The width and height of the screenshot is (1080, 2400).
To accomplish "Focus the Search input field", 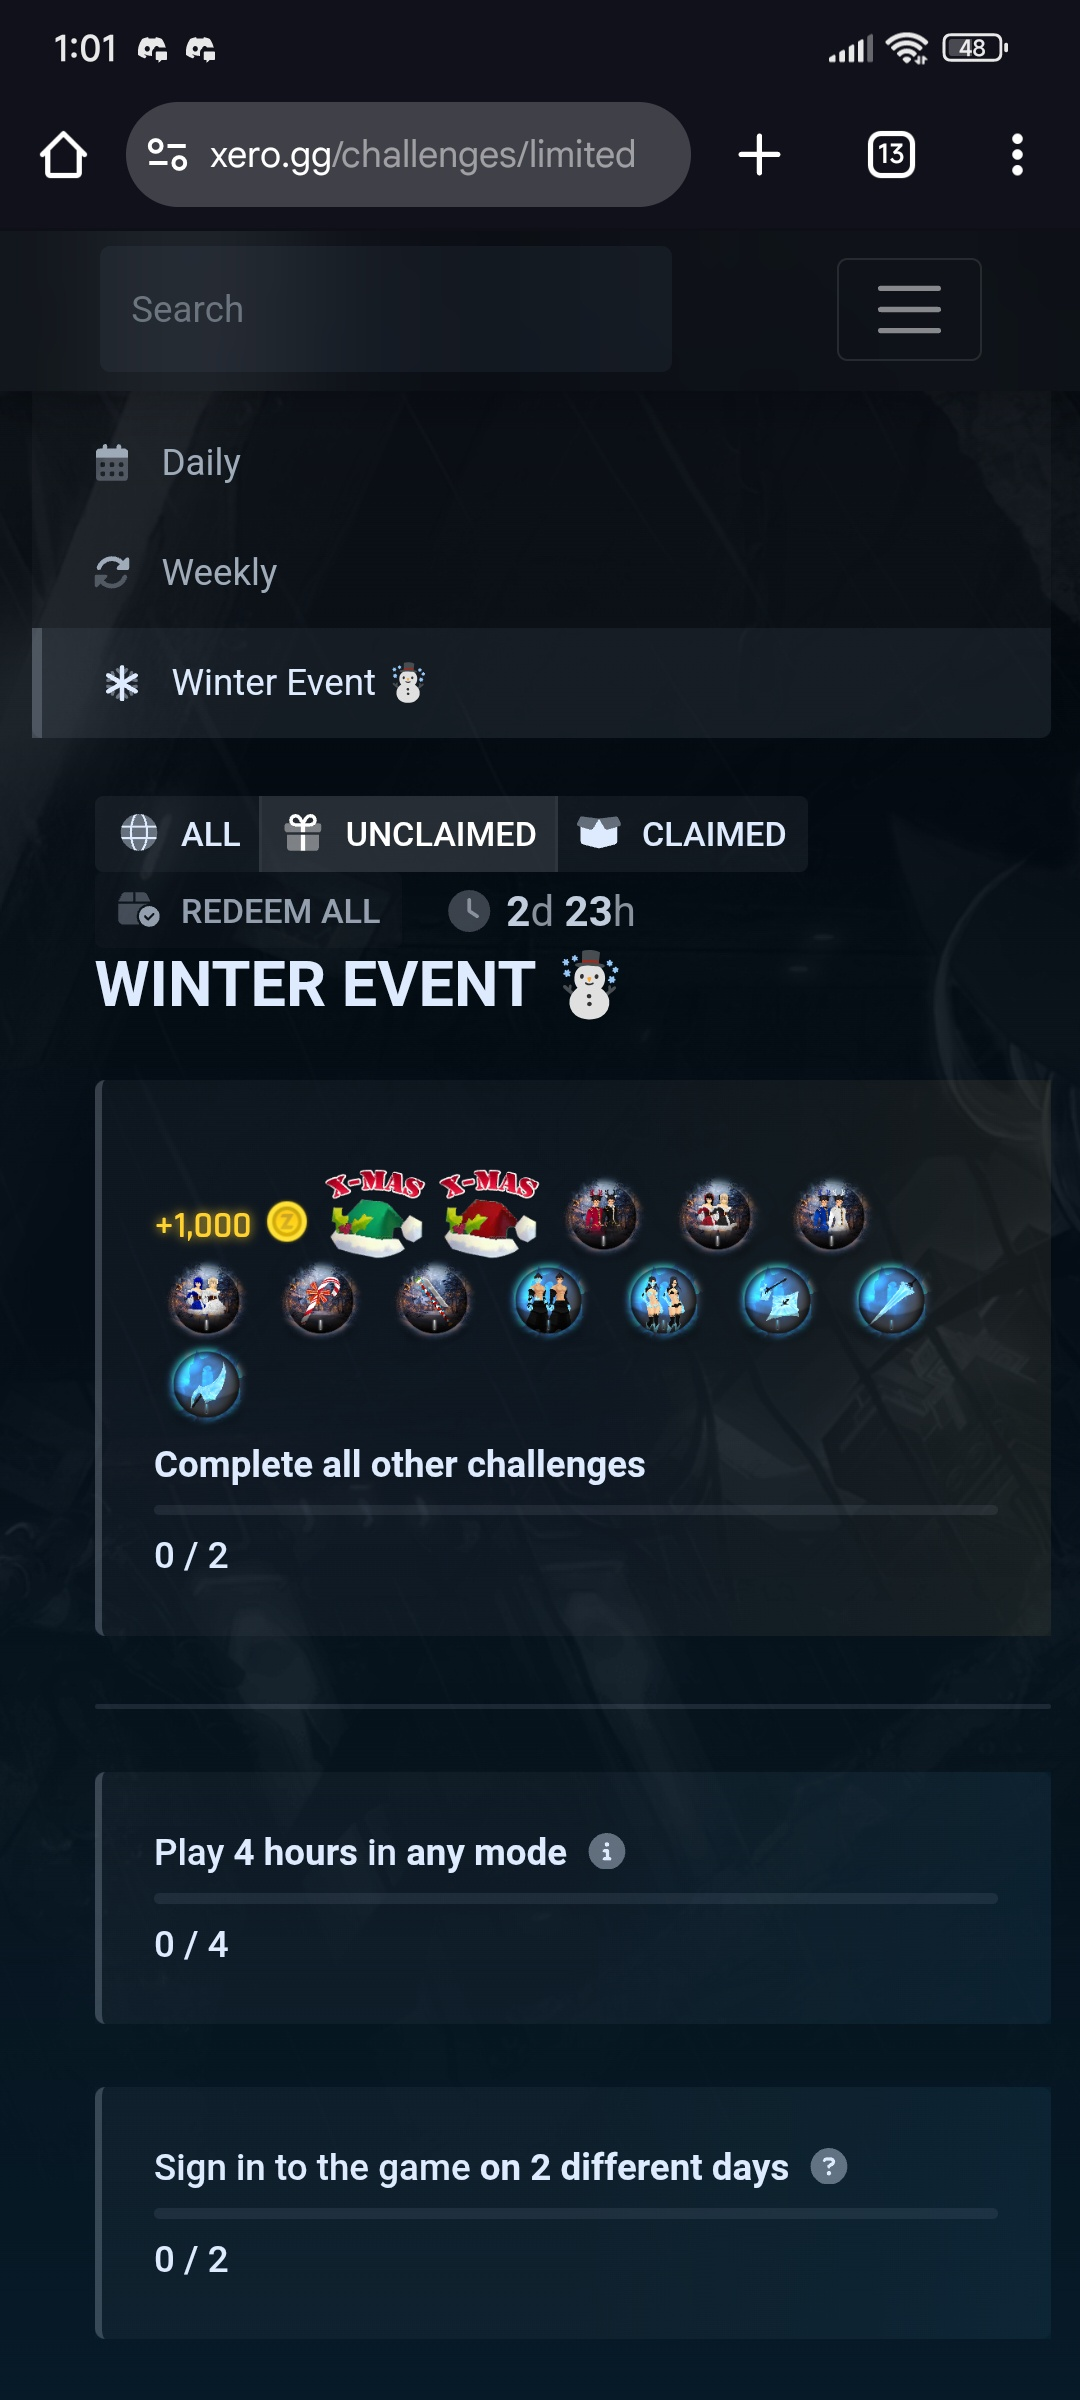I will coord(386,309).
